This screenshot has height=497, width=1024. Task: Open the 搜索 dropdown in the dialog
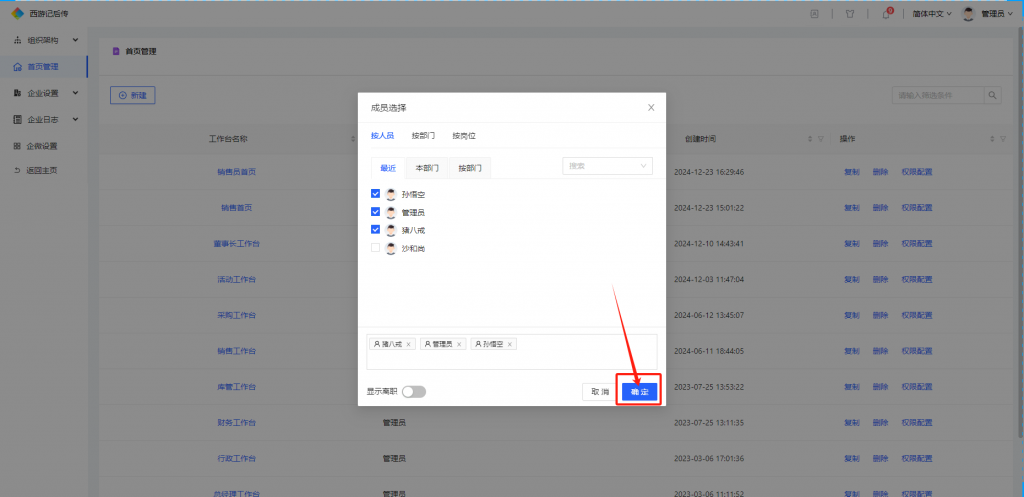(x=607, y=166)
